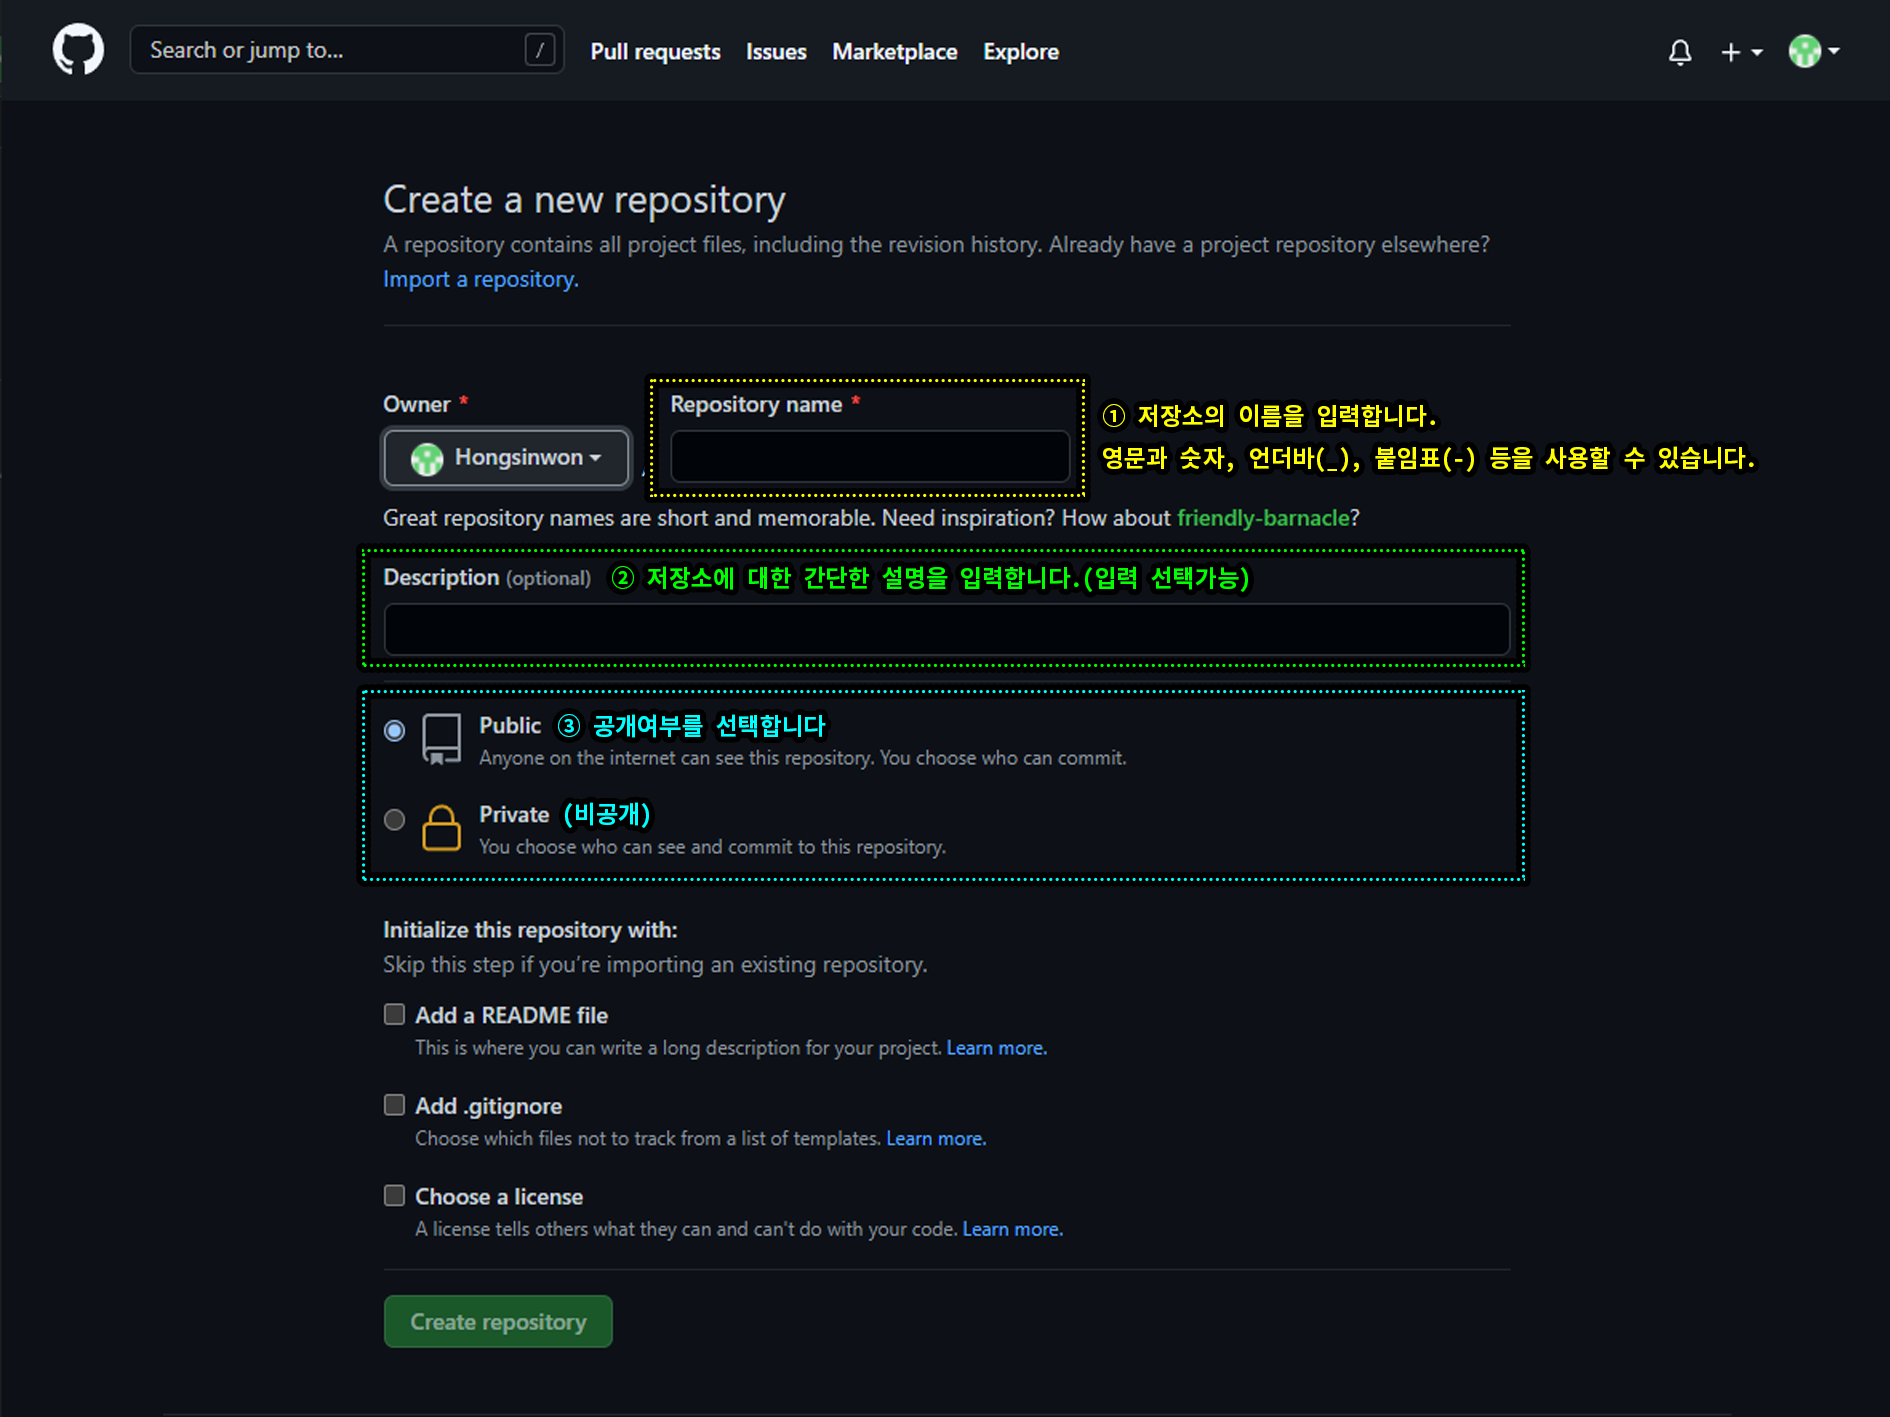1890x1417 pixels.
Task: Focus the Search or jump to field
Action: [347, 50]
